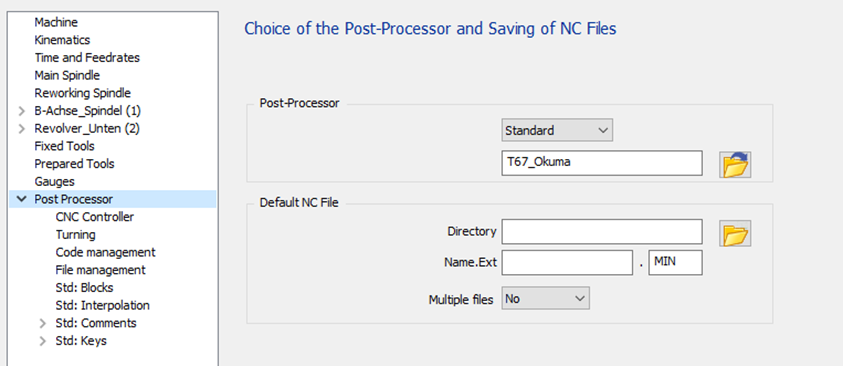Select Kinematics in the tree

62,40
